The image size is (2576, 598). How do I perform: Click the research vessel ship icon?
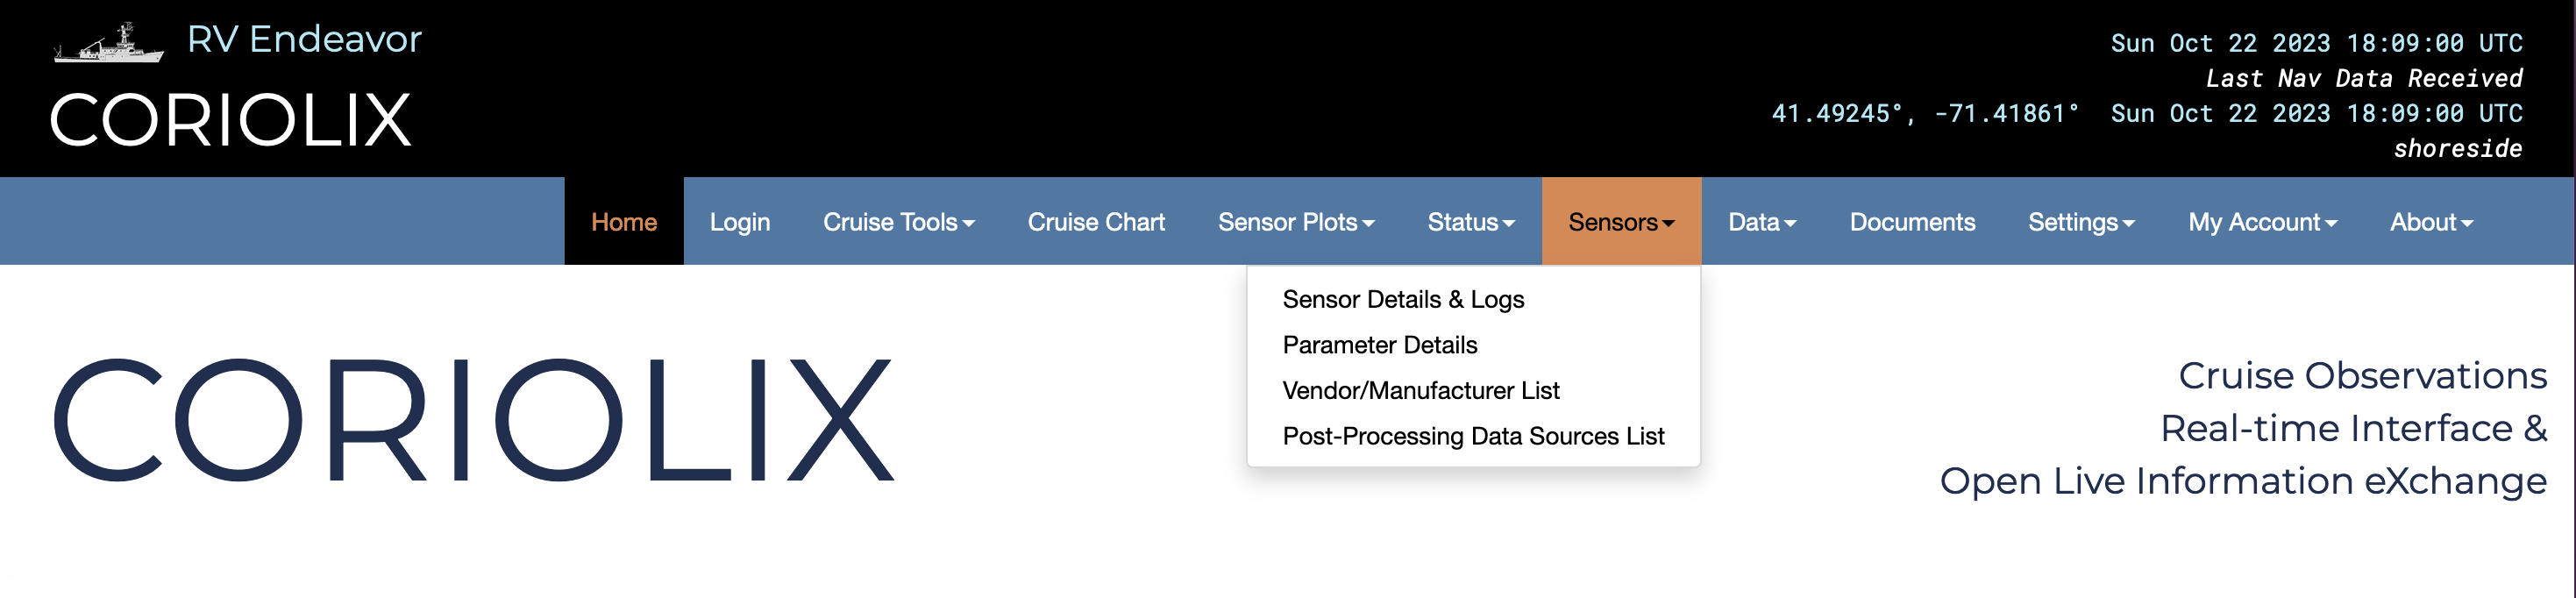tap(108, 43)
